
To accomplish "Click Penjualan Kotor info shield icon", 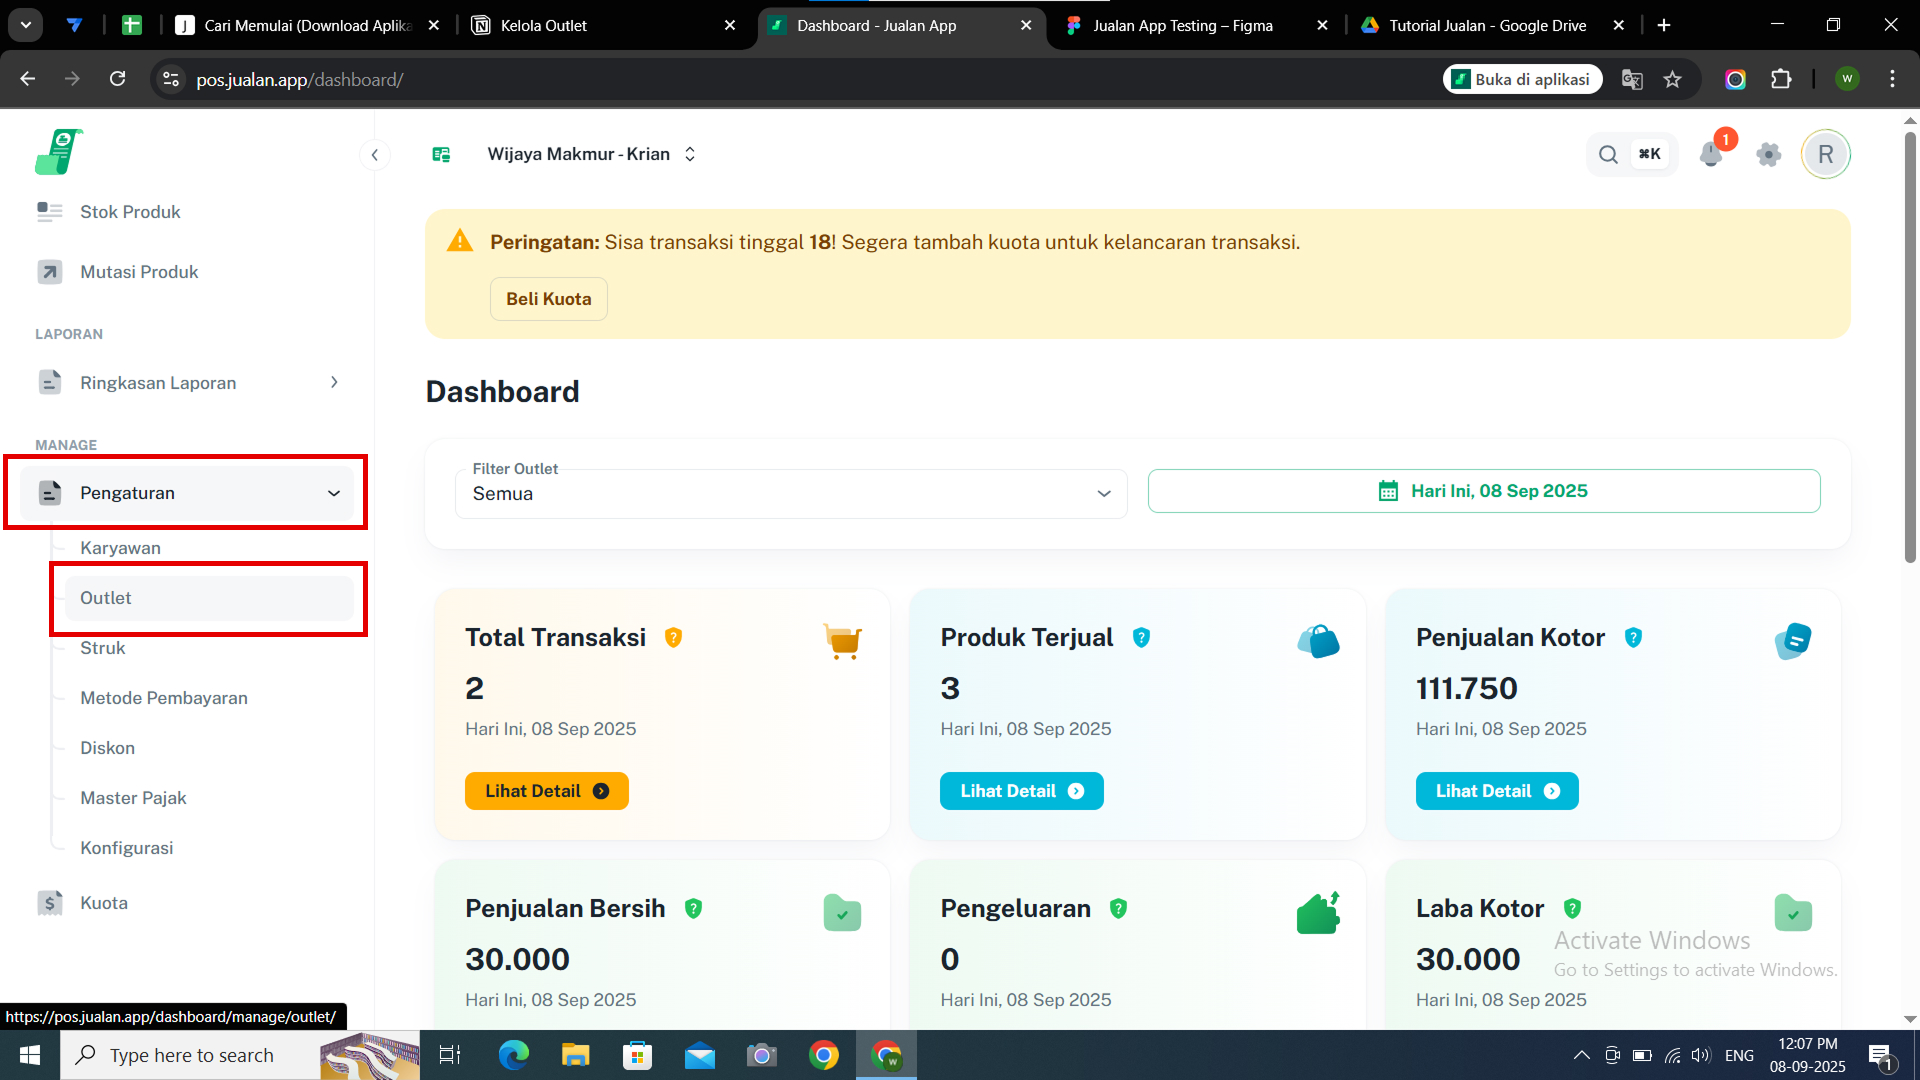I will click(x=1633, y=638).
